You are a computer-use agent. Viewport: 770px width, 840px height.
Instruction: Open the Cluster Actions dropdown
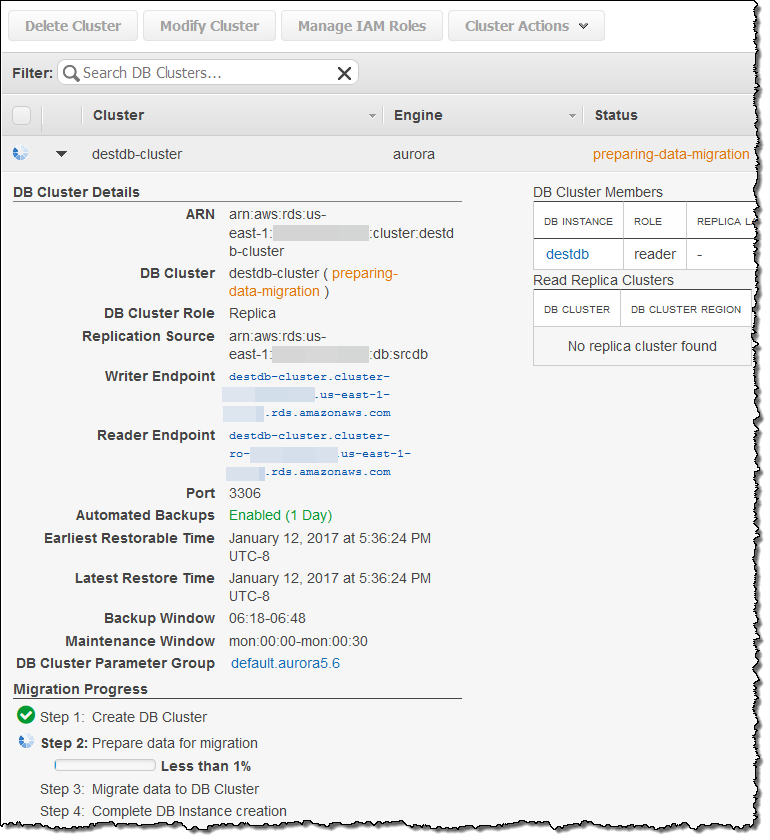(x=526, y=26)
